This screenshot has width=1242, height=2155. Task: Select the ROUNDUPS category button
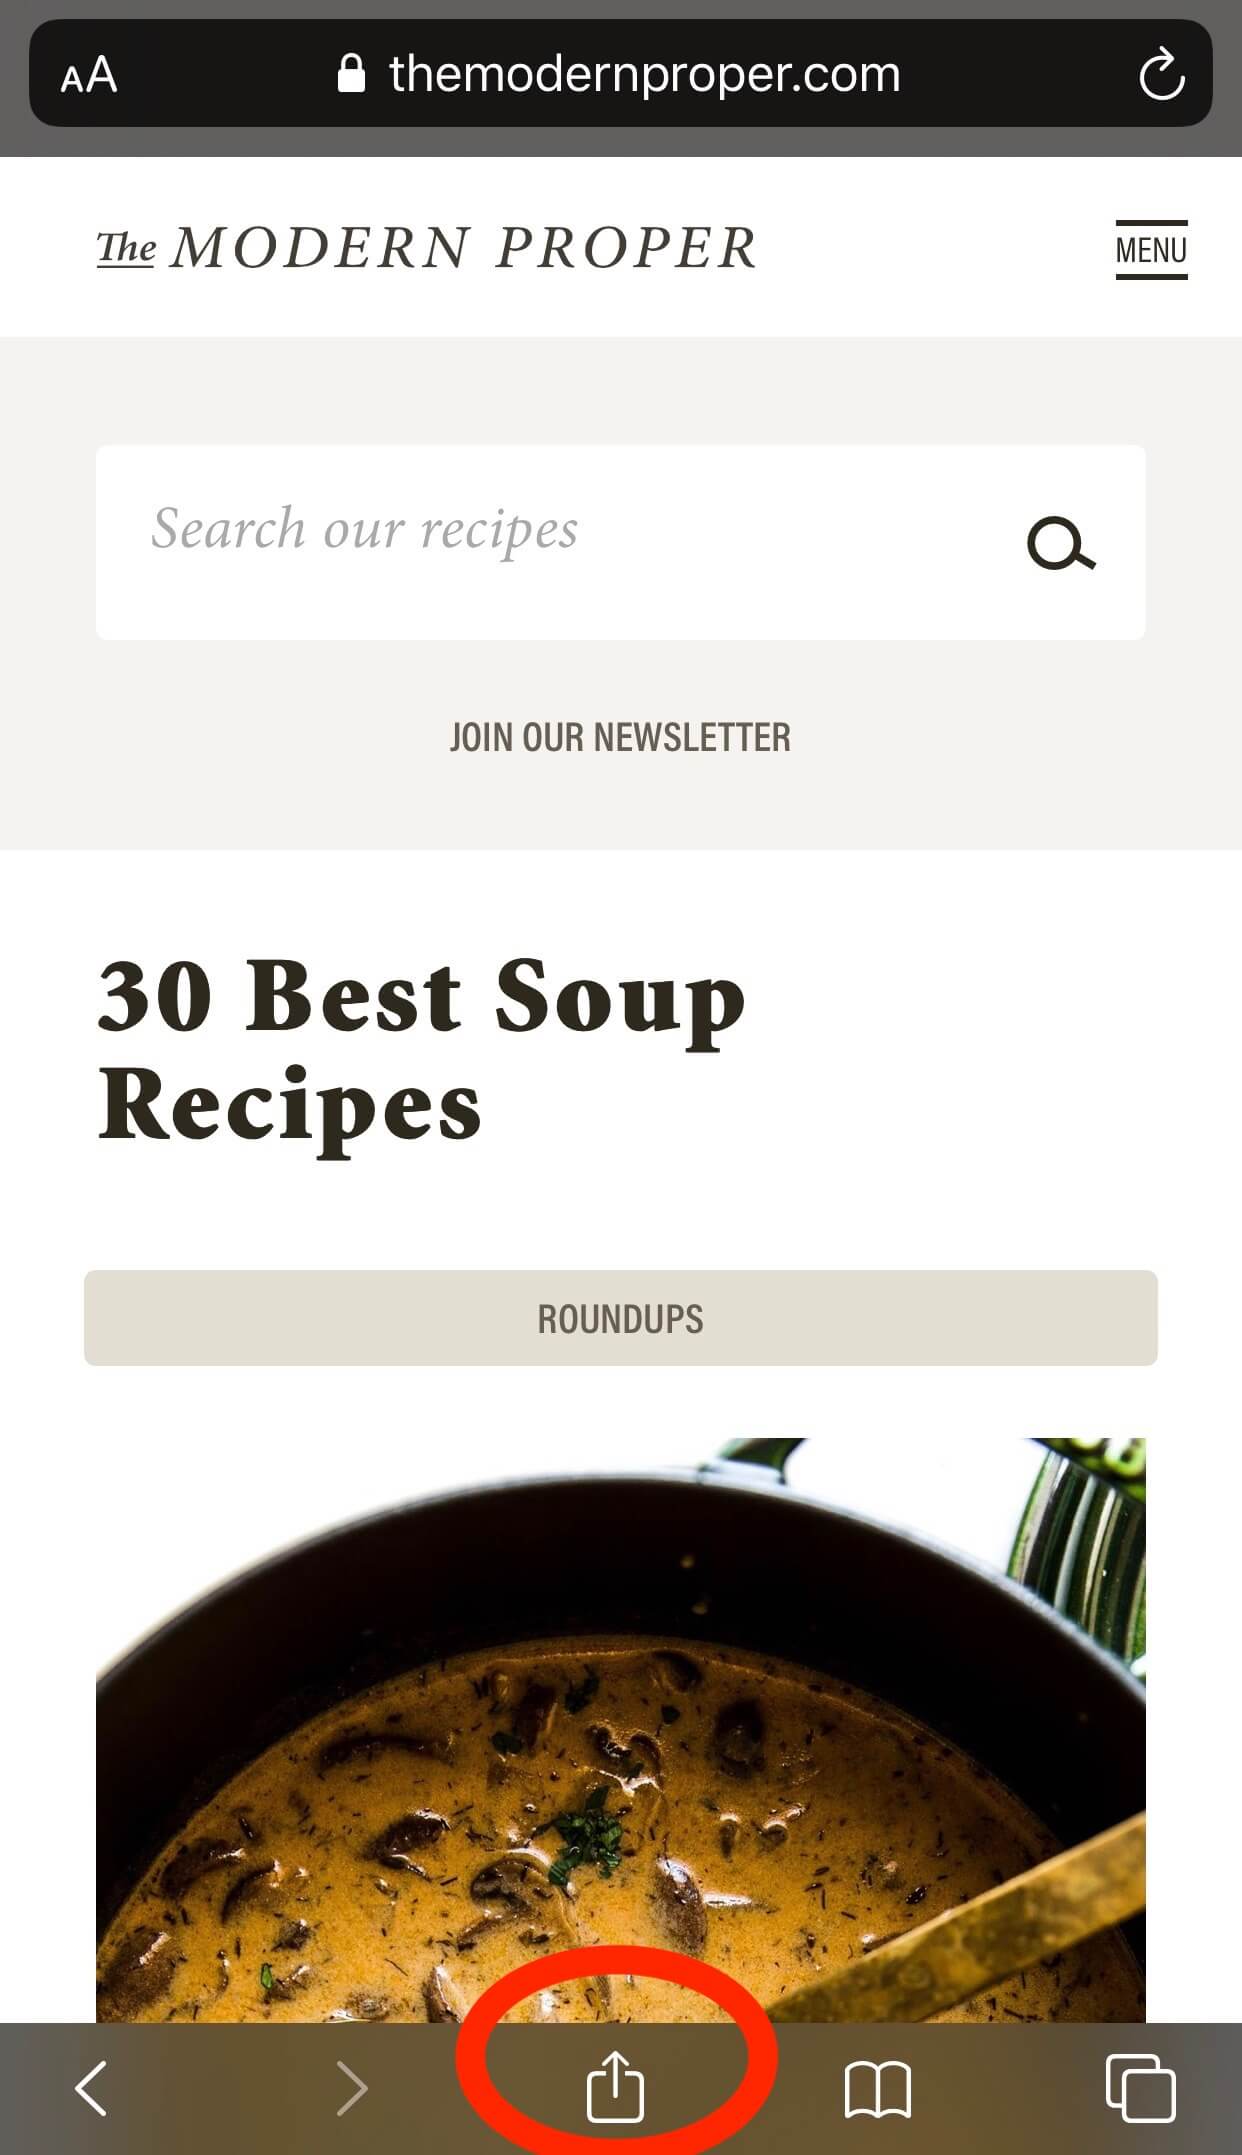coord(621,1318)
